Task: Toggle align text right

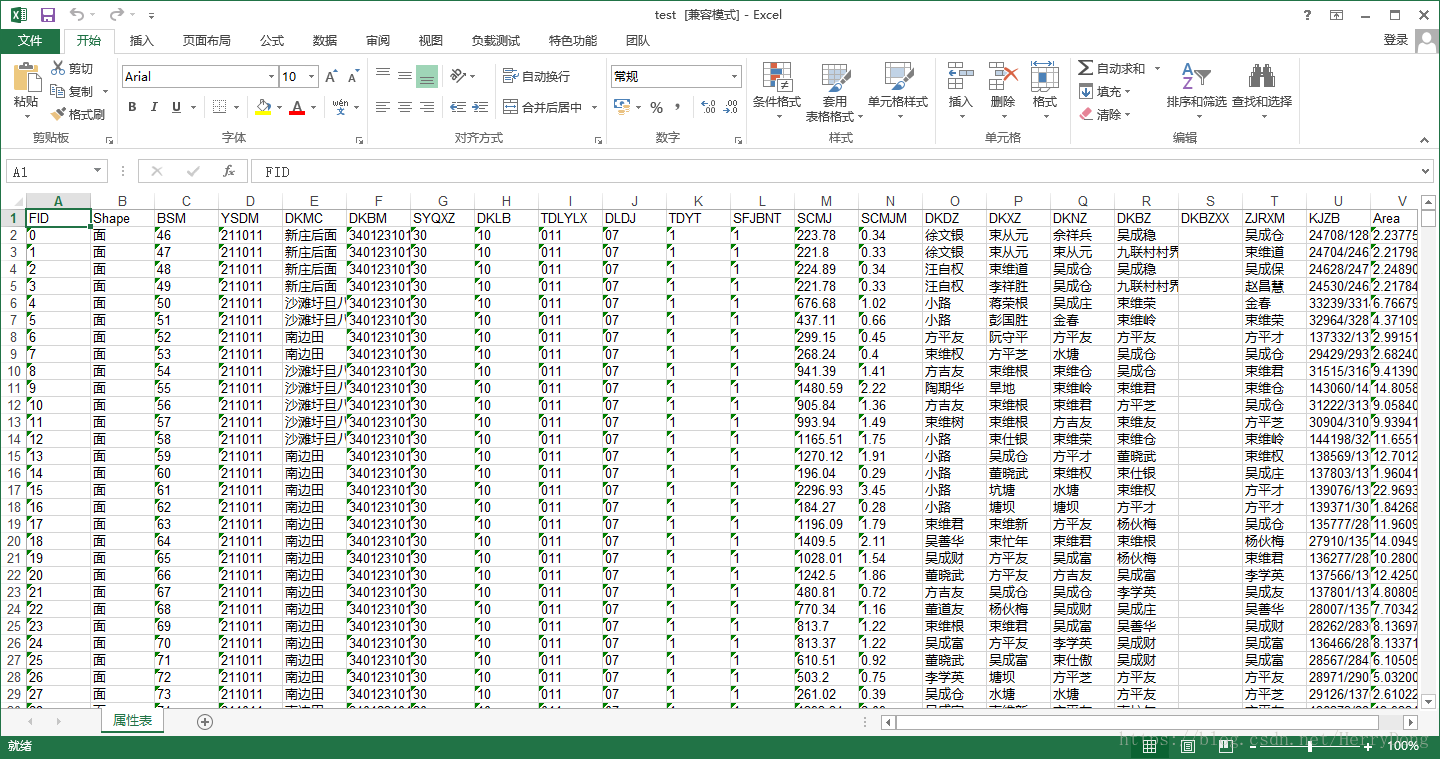Action: [427, 107]
